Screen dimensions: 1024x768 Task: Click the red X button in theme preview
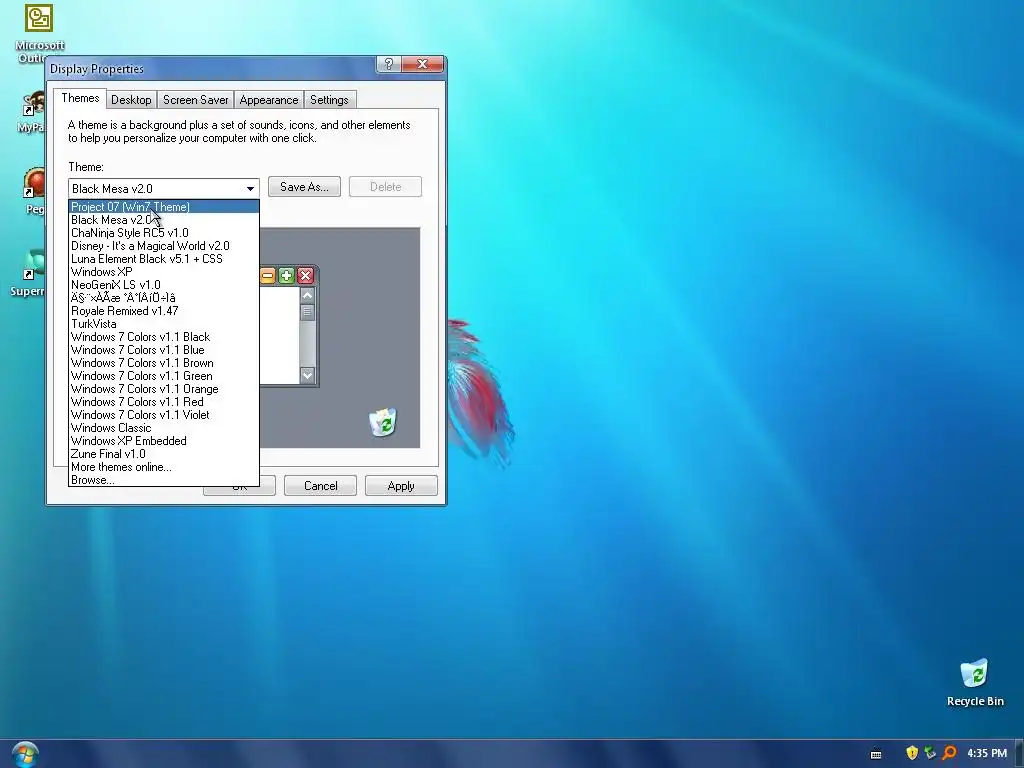(x=305, y=276)
